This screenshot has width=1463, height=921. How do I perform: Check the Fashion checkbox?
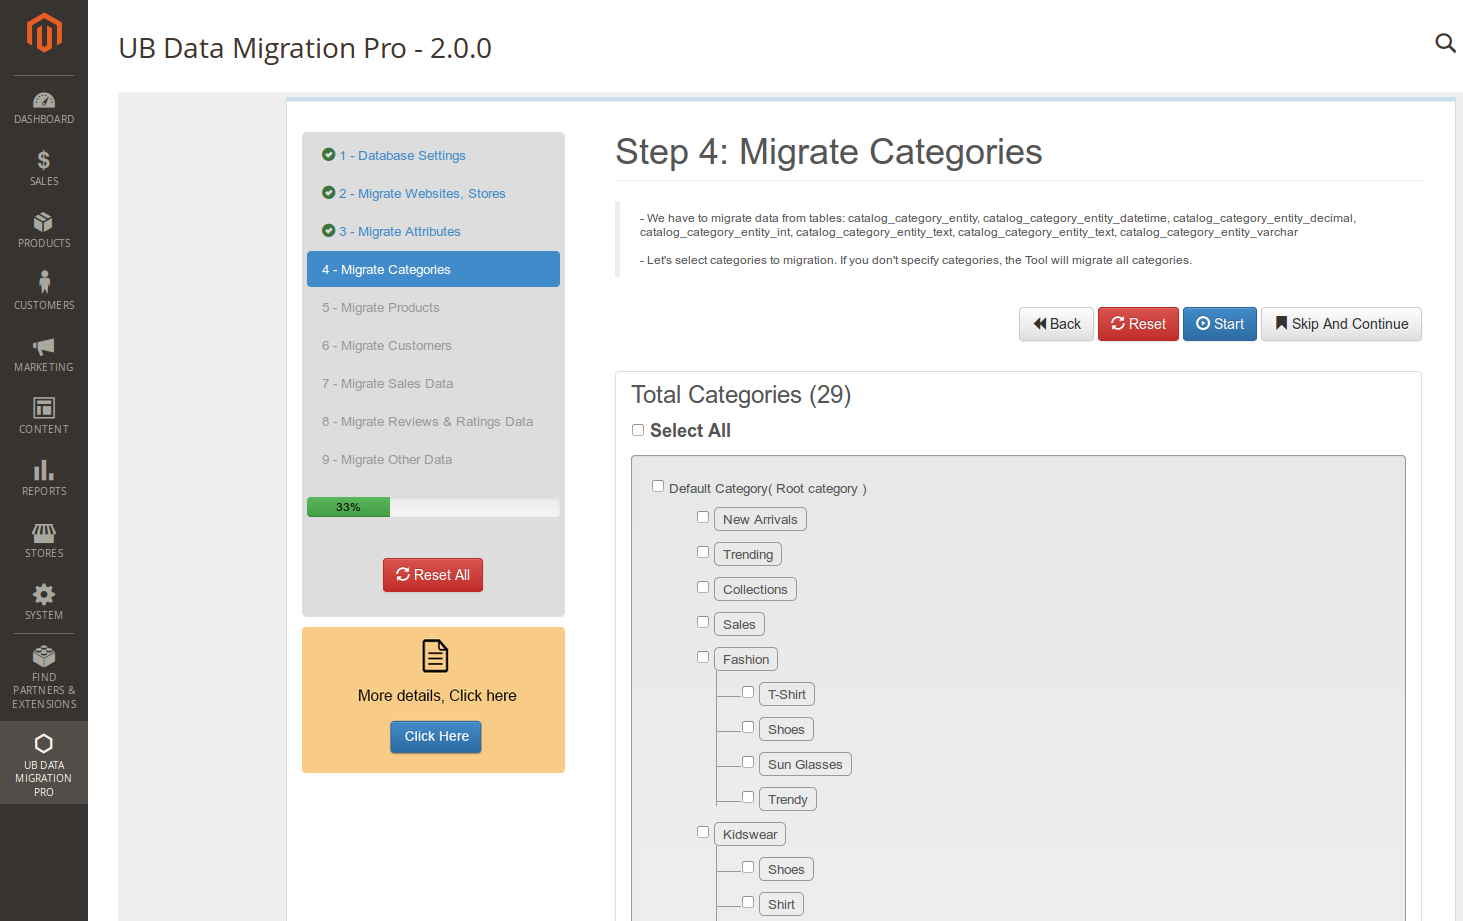703,657
